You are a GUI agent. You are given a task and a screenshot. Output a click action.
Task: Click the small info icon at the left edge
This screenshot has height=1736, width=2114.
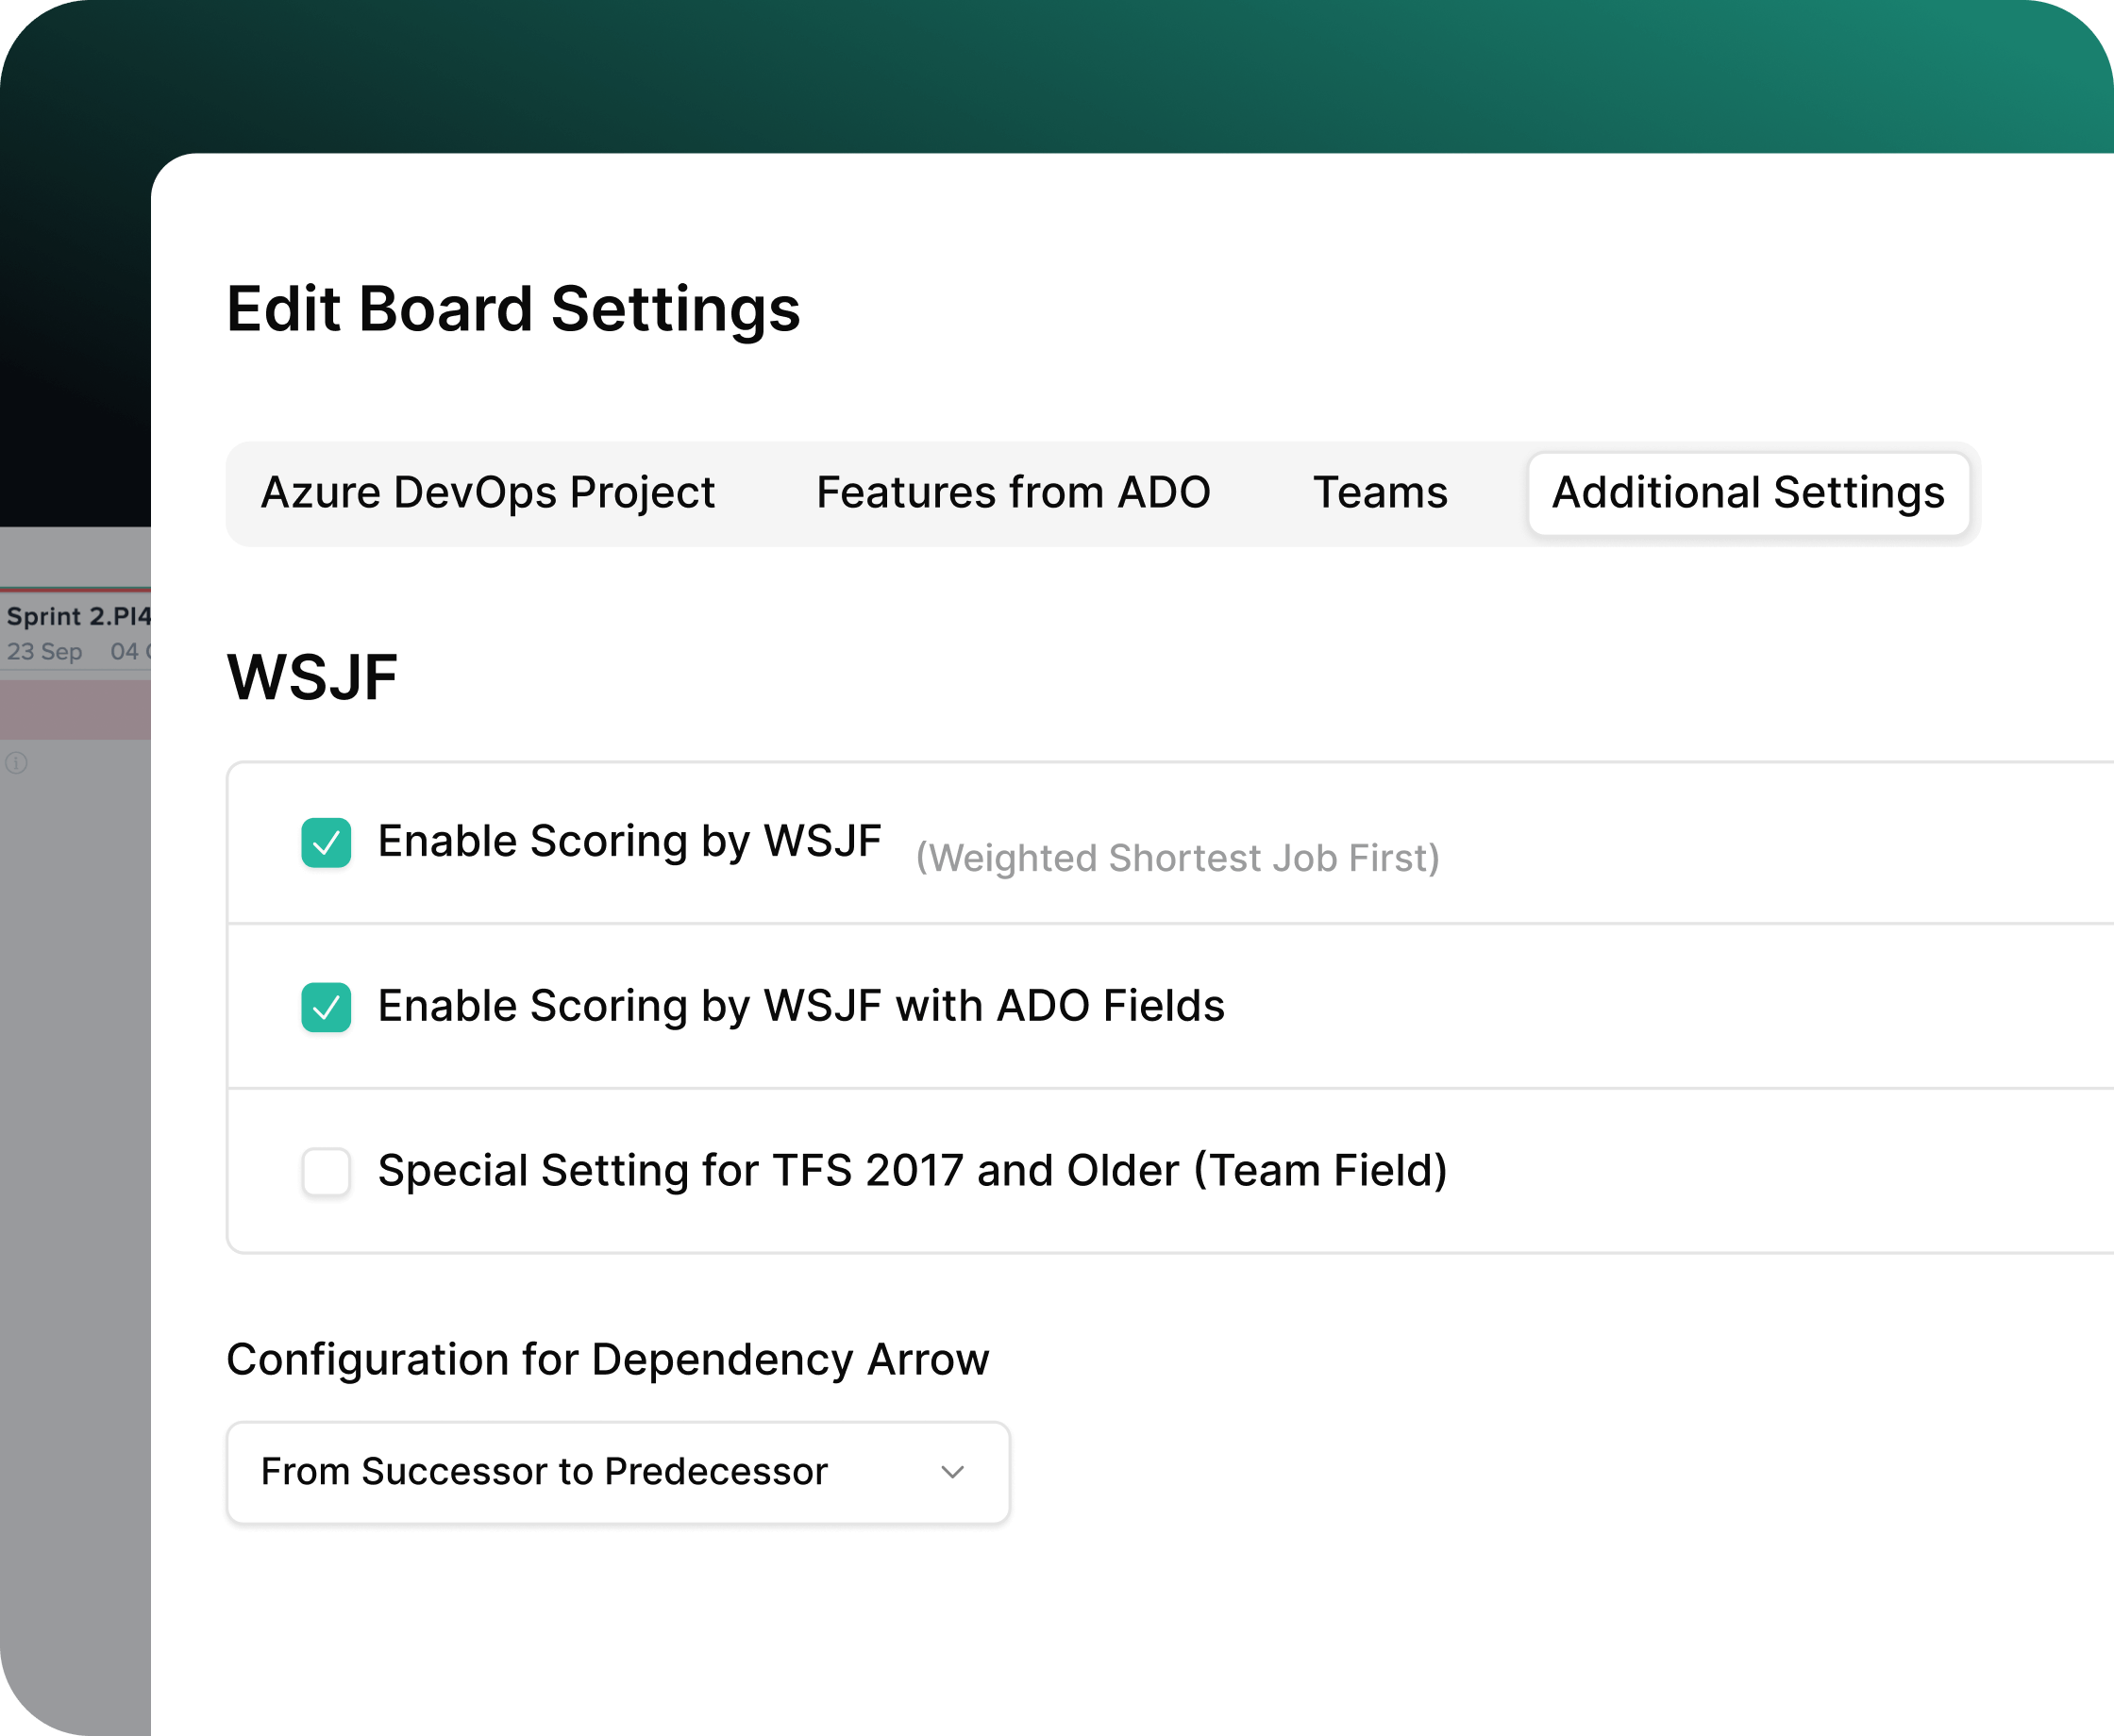[x=17, y=763]
